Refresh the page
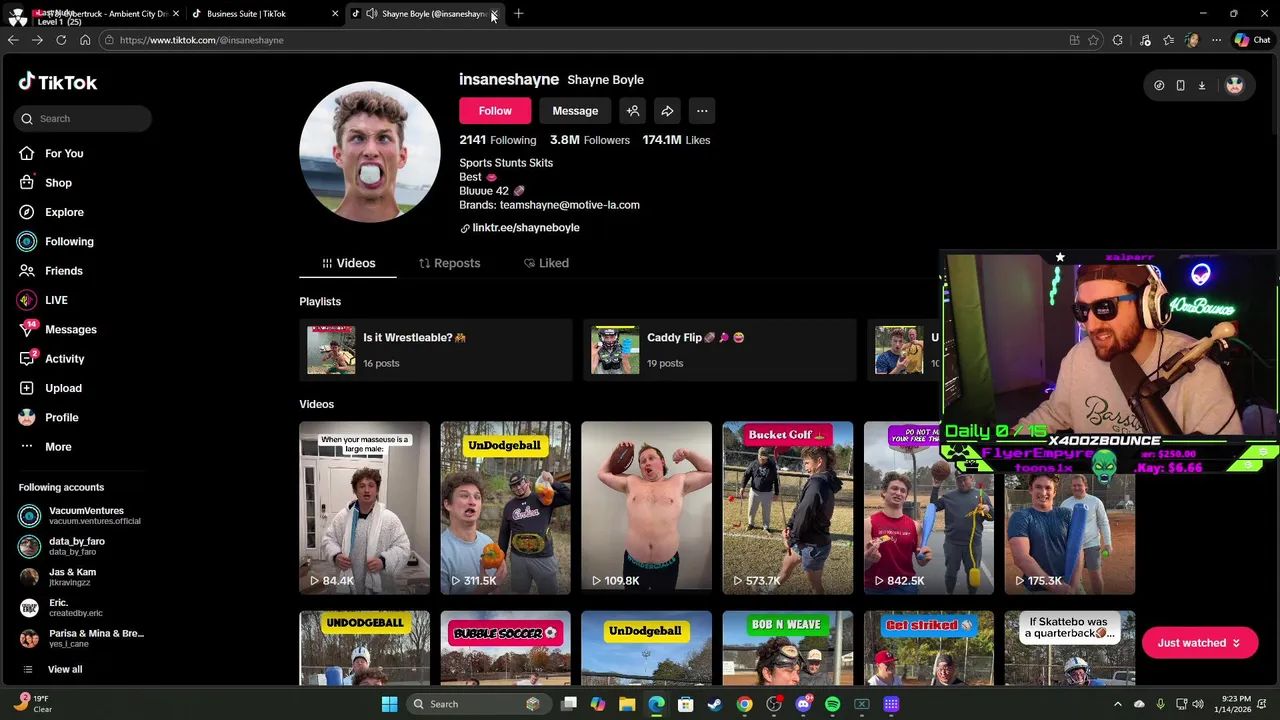Viewport: 1280px width, 720px height. (x=61, y=40)
